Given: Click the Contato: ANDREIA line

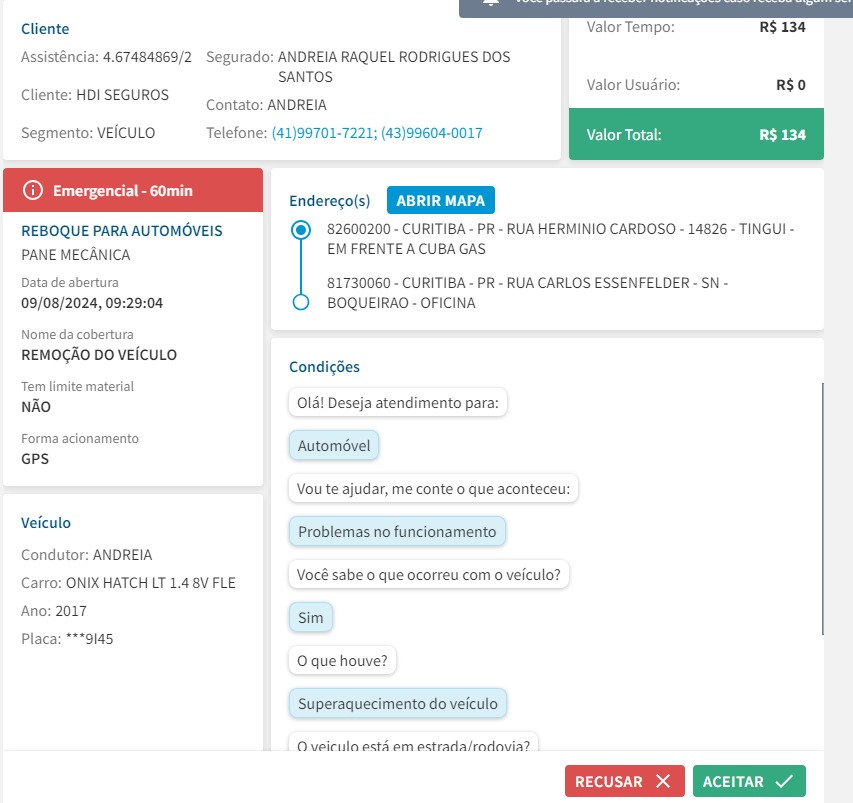Looking at the screenshot, I should 266,104.
